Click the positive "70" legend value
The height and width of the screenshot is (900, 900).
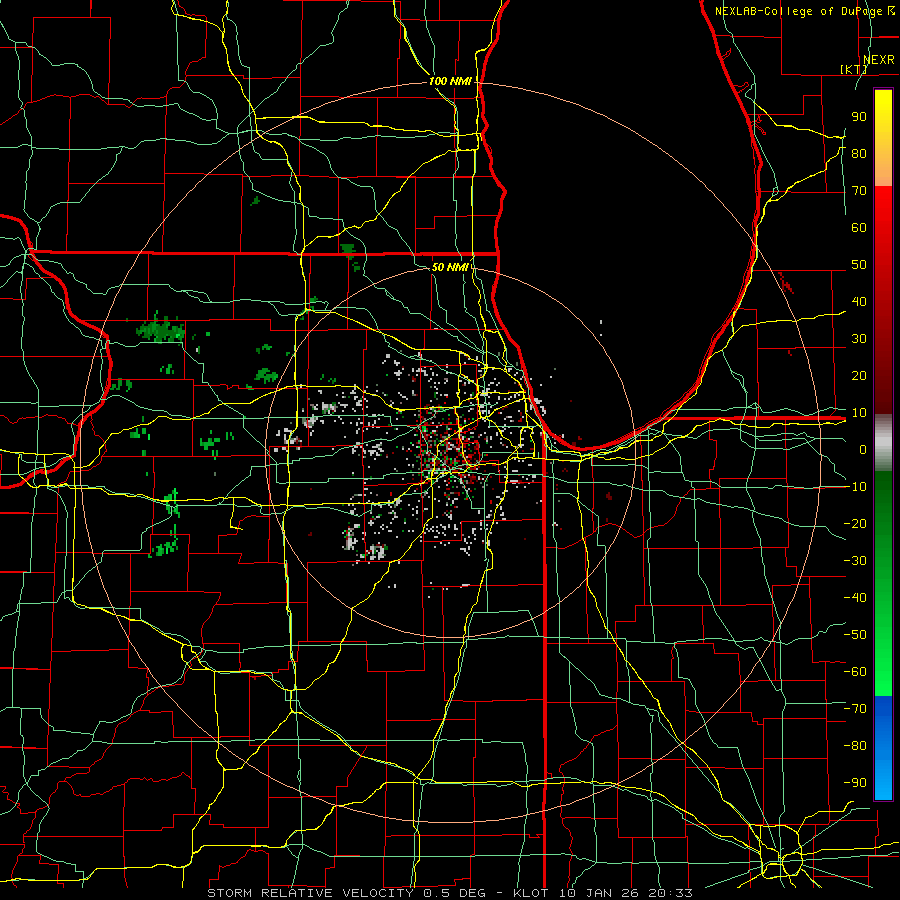click(859, 191)
